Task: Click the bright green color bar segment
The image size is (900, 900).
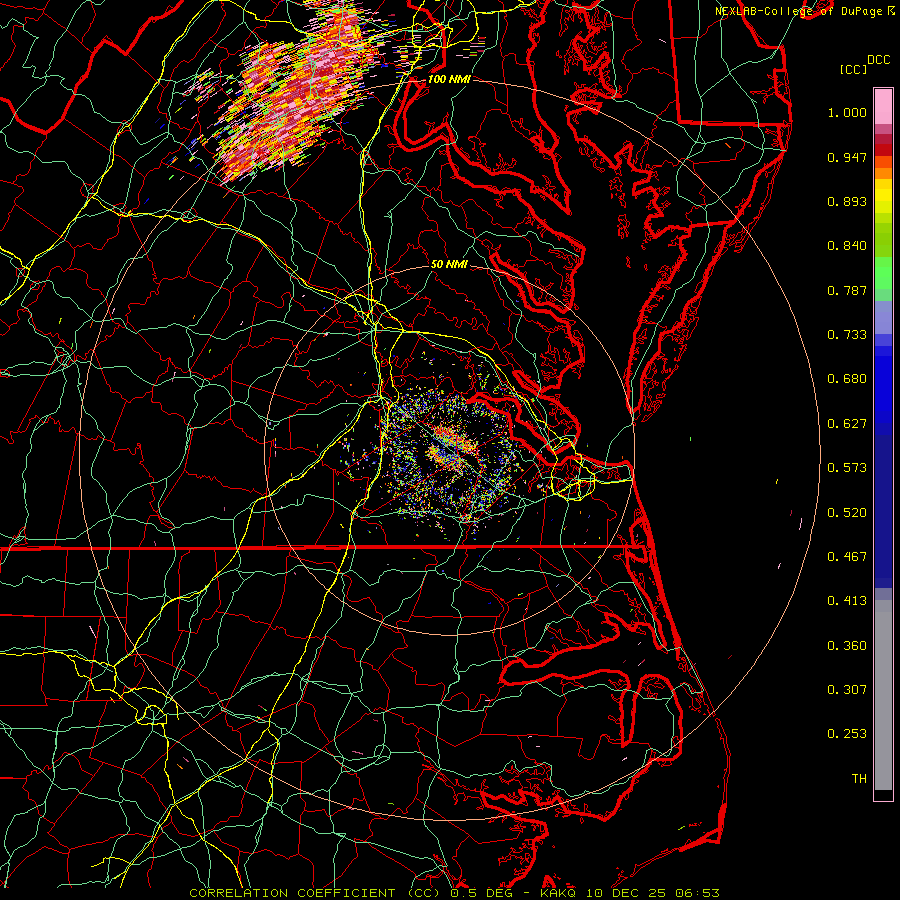Action: 883,273
